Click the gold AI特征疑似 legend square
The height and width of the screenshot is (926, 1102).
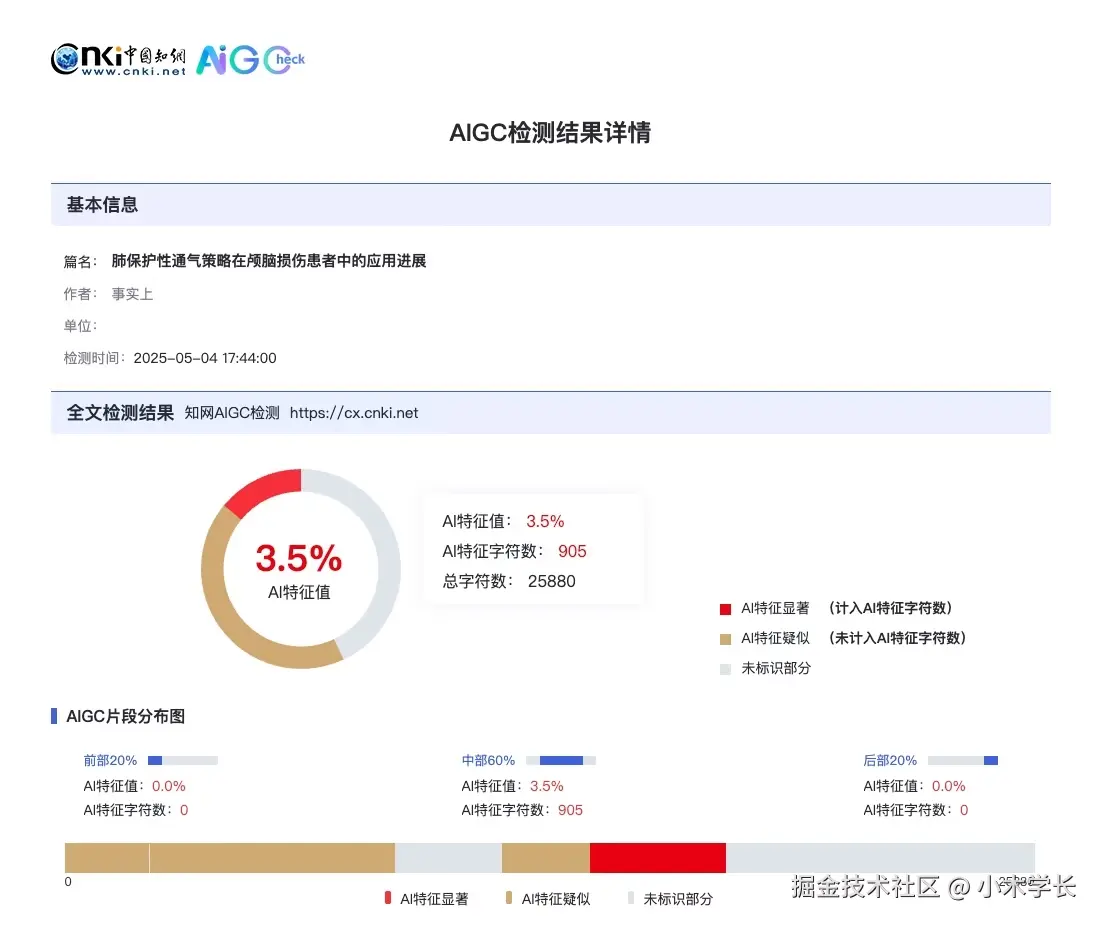724,638
